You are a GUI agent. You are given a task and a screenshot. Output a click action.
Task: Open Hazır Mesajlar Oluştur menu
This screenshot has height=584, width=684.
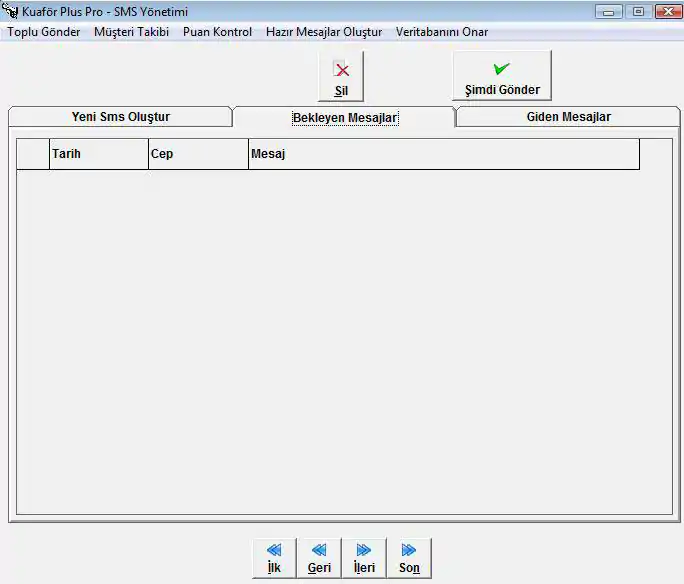tap(324, 32)
